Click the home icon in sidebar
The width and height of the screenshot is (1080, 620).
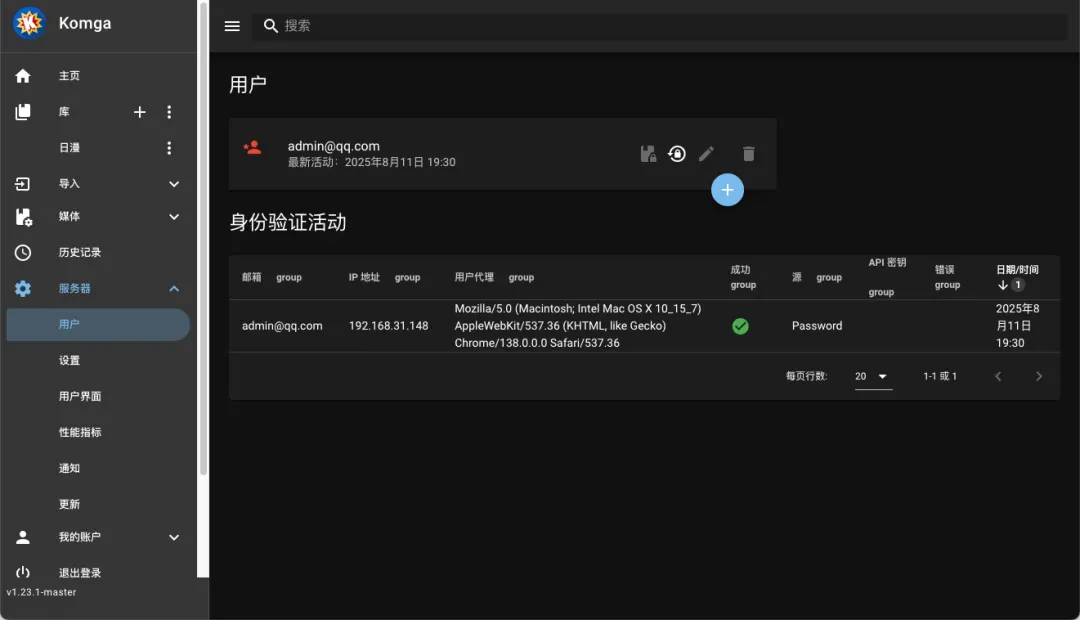pos(23,76)
